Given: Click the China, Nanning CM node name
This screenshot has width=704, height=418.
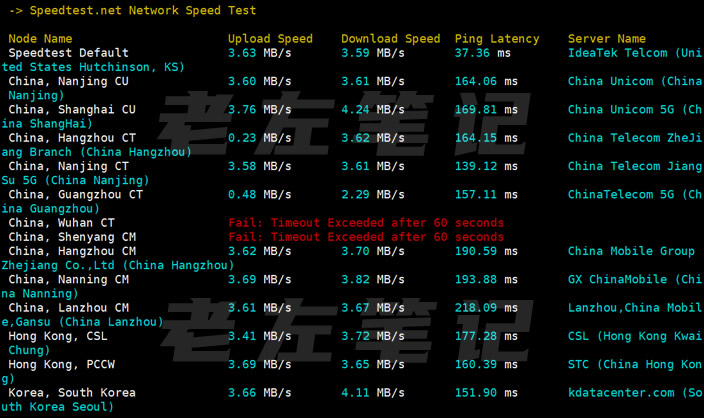Looking at the screenshot, I should coord(68,279).
